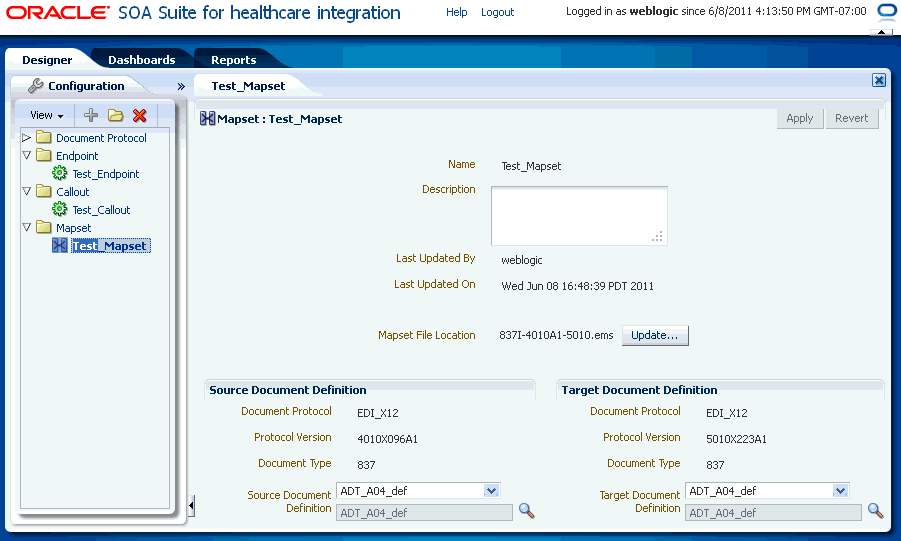Select Test_Endpoint in the tree
Viewport: 901px width, 541px height.
coord(106,174)
